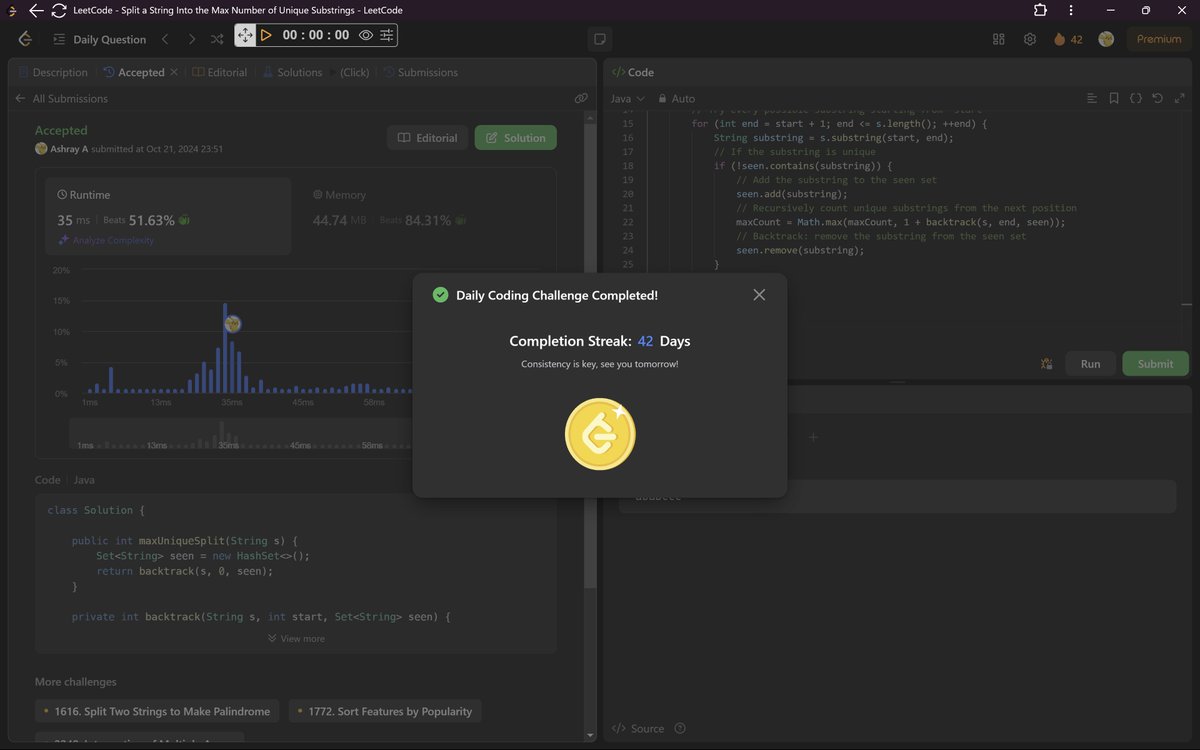Image resolution: width=1200 pixels, height=750 pixels.
Task: Start the timer with the play button
Action: pos(266,35)
